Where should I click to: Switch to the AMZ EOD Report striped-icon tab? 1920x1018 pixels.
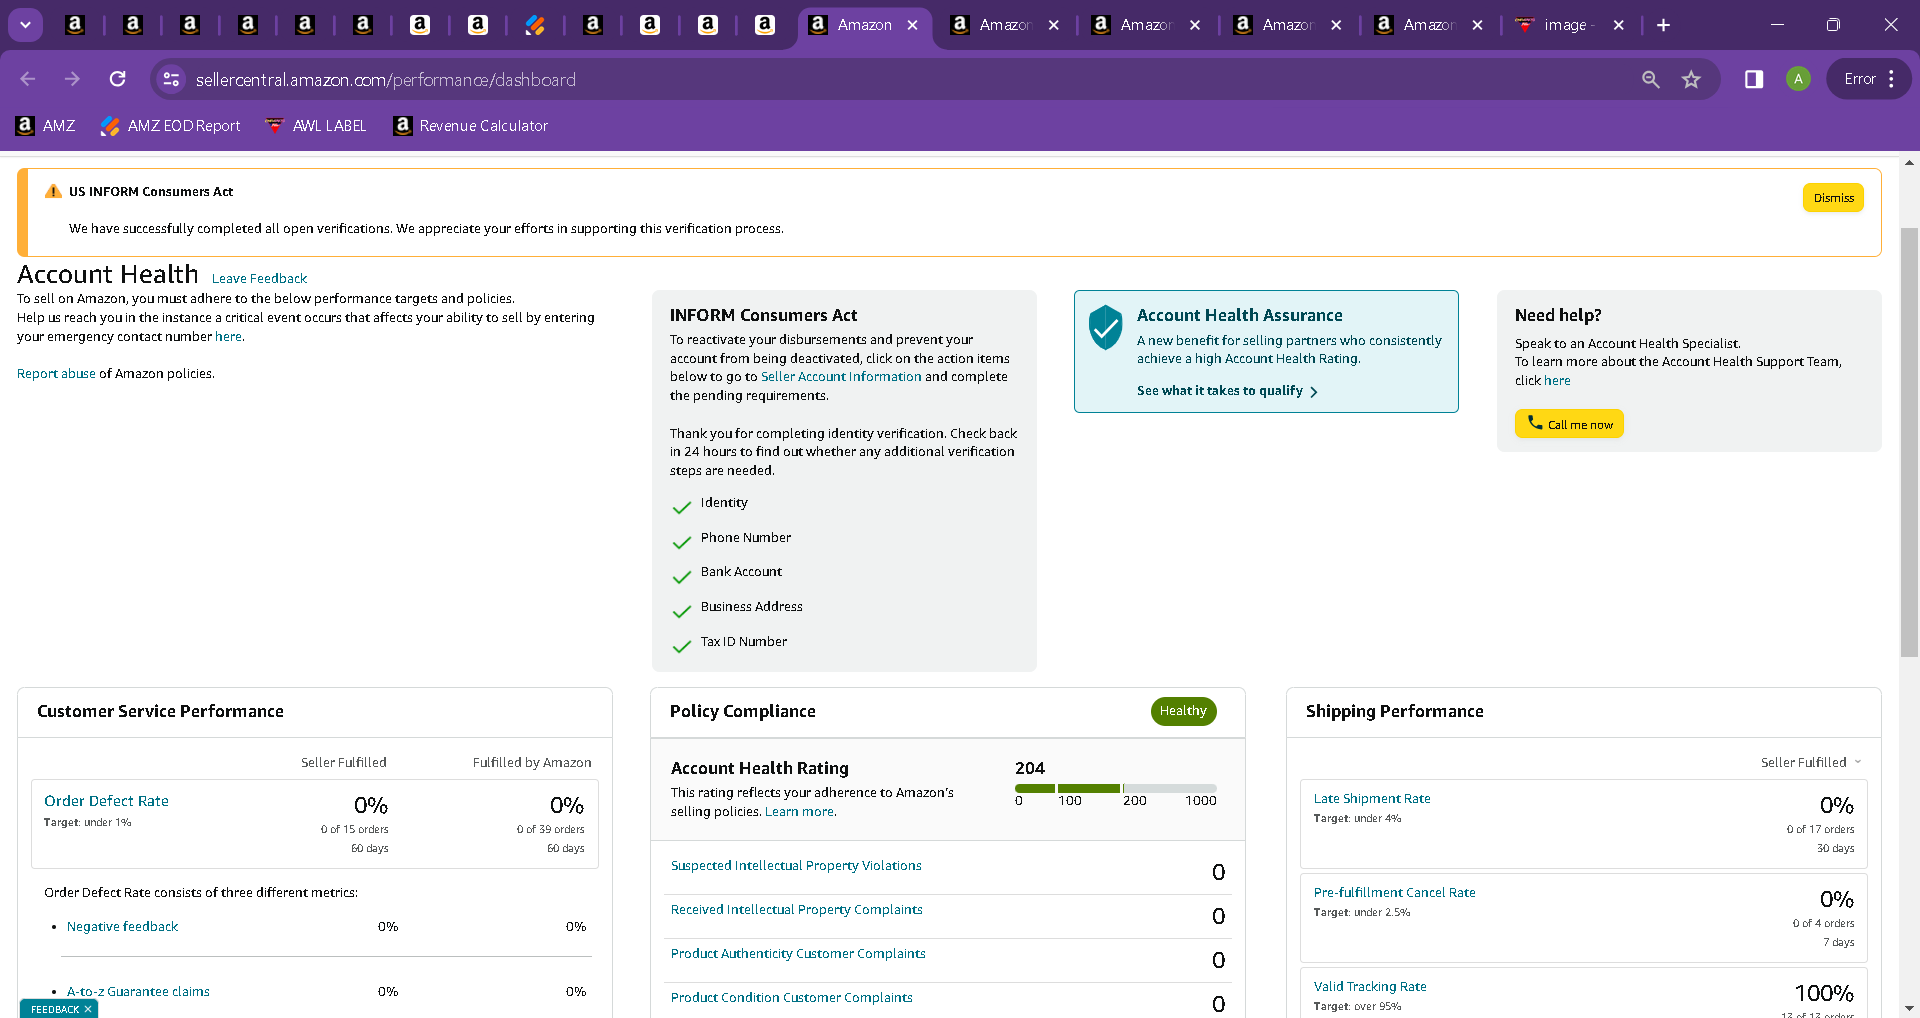tap(535, 25)
